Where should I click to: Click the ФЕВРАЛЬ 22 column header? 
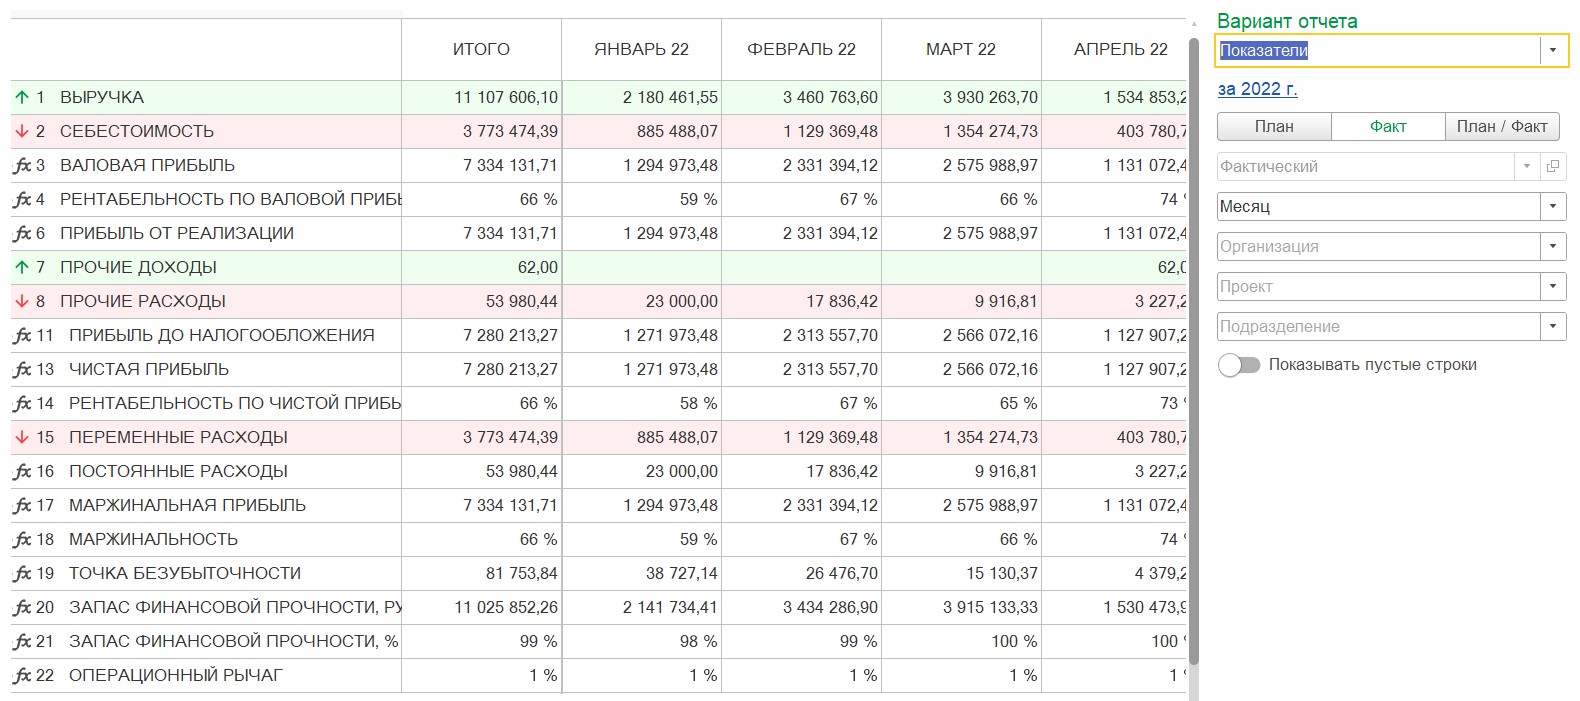tap(801, 49)
